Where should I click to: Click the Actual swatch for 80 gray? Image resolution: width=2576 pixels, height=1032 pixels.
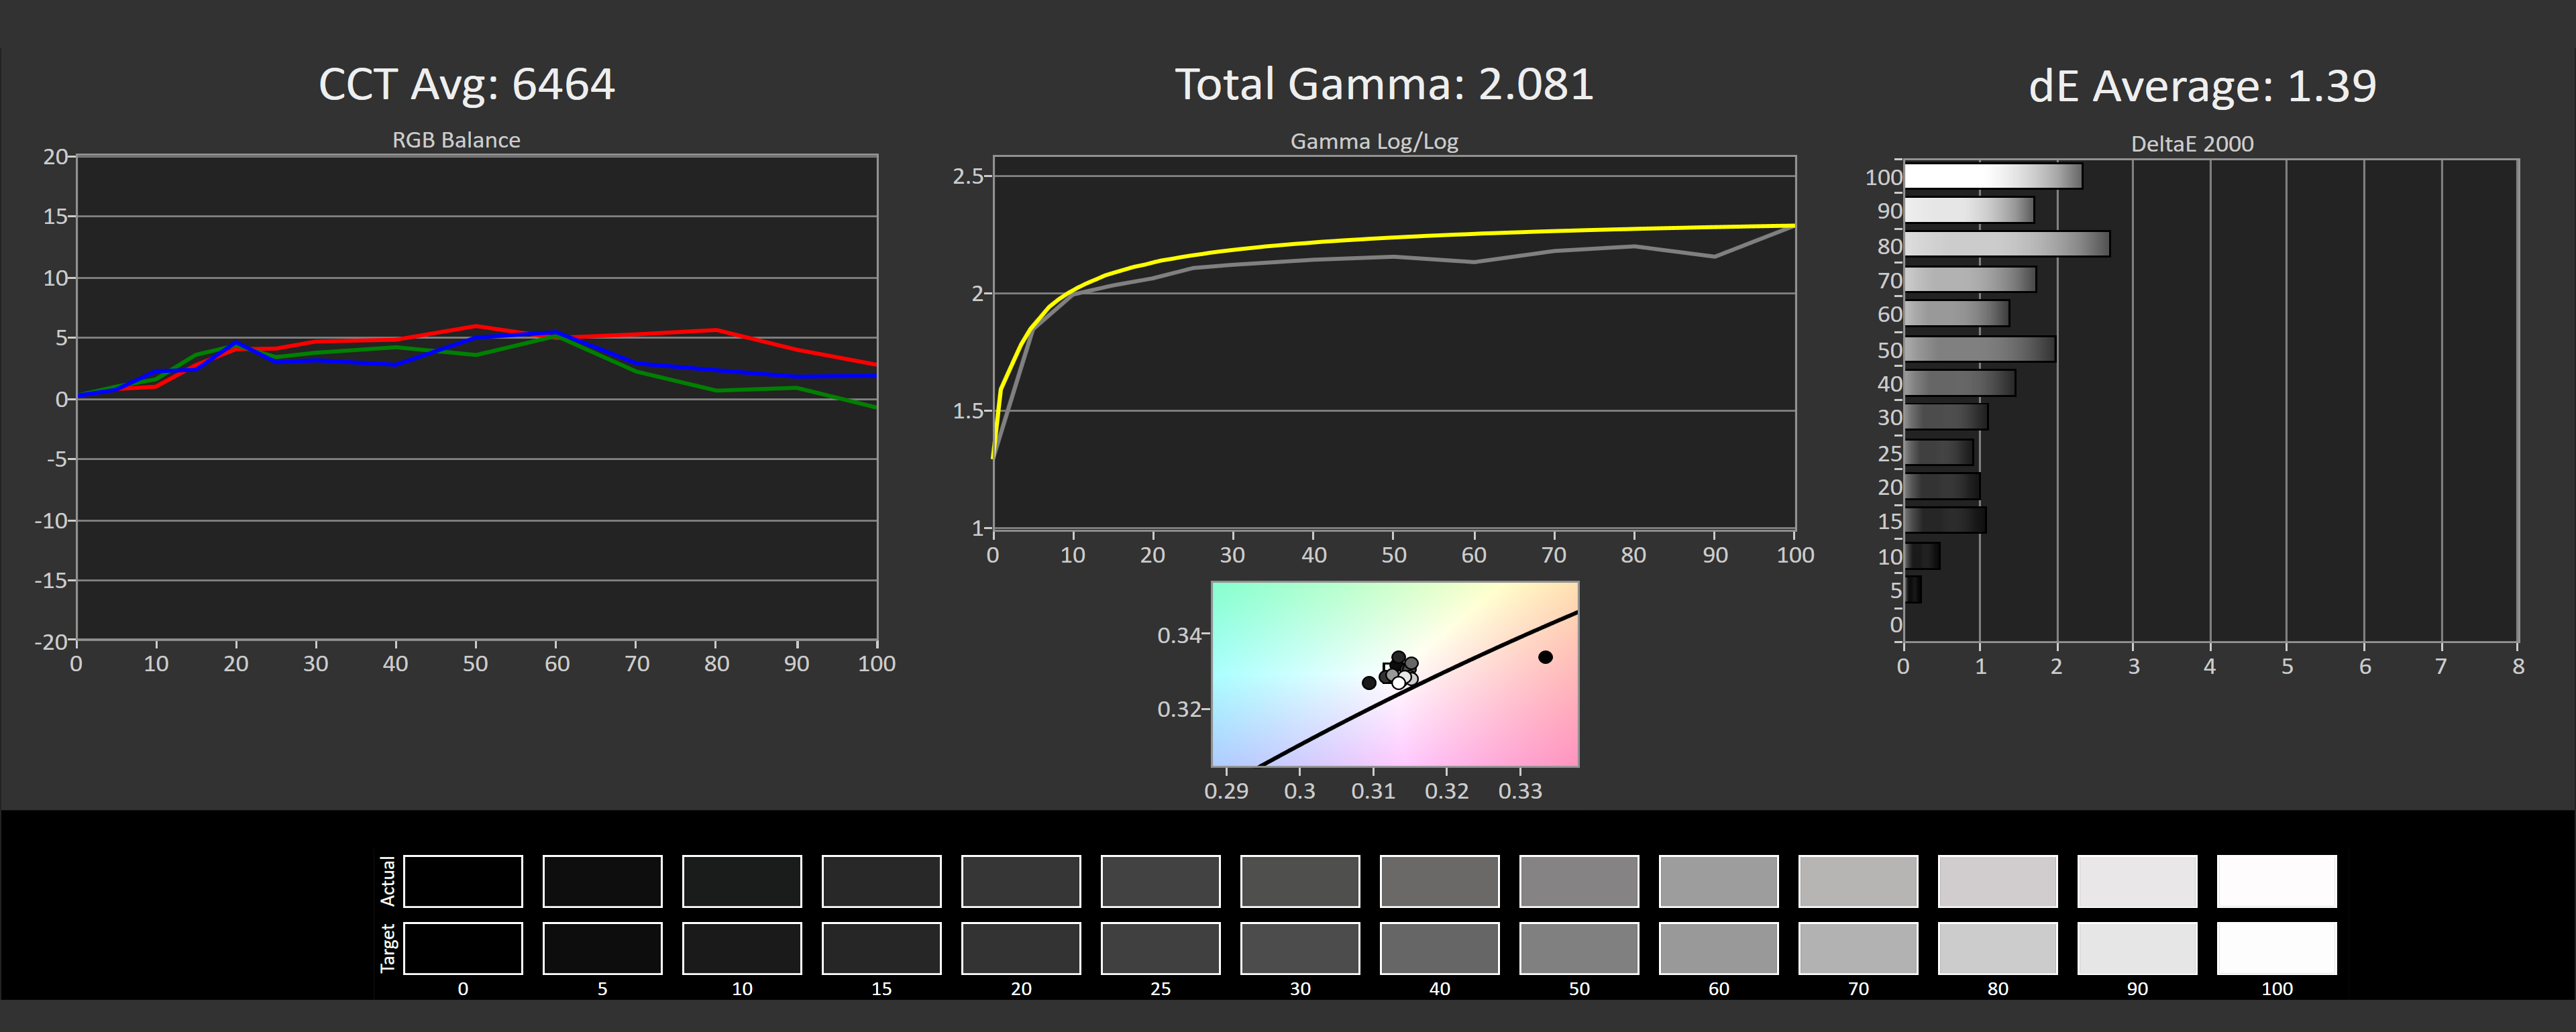pos(1997,881)
